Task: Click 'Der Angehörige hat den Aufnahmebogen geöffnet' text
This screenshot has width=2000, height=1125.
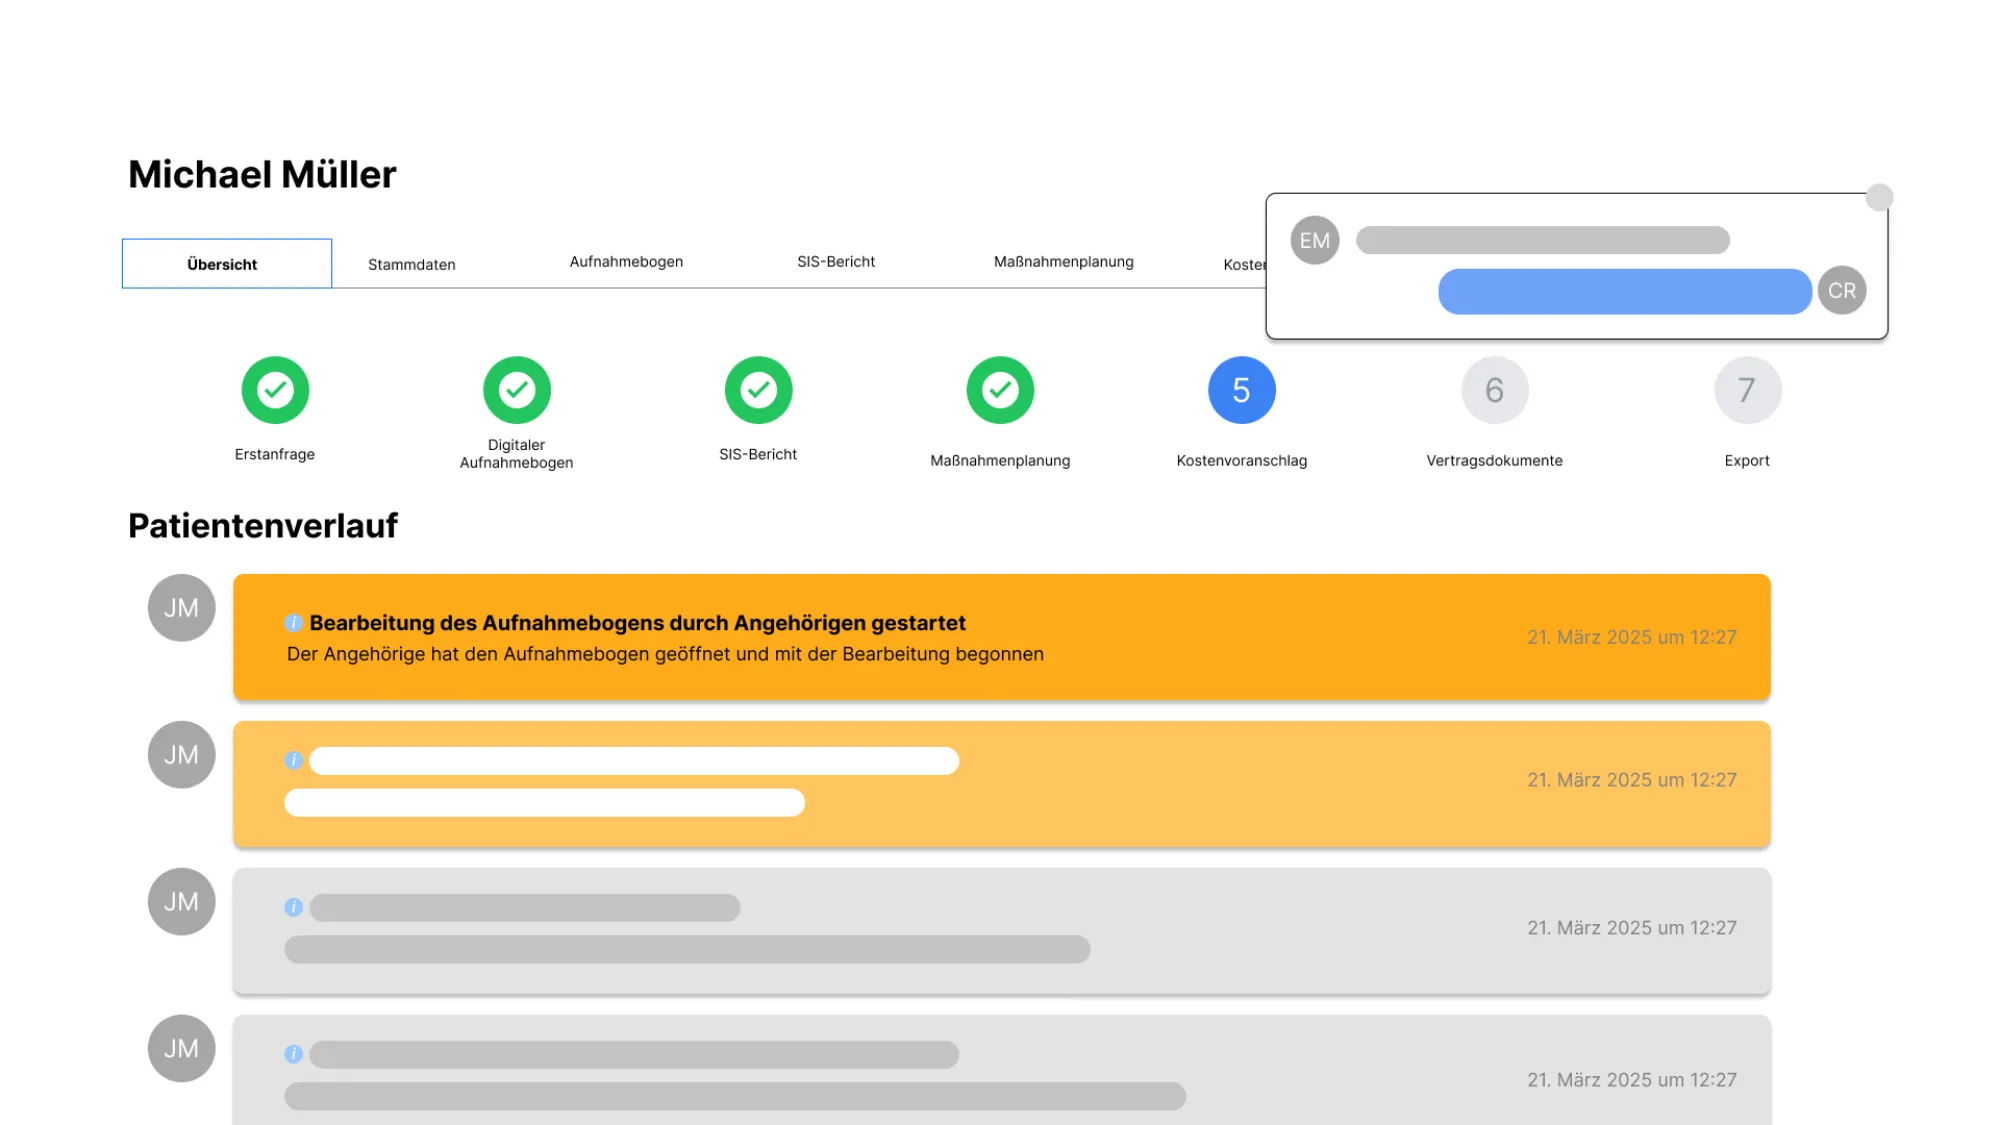Action: 666,654
